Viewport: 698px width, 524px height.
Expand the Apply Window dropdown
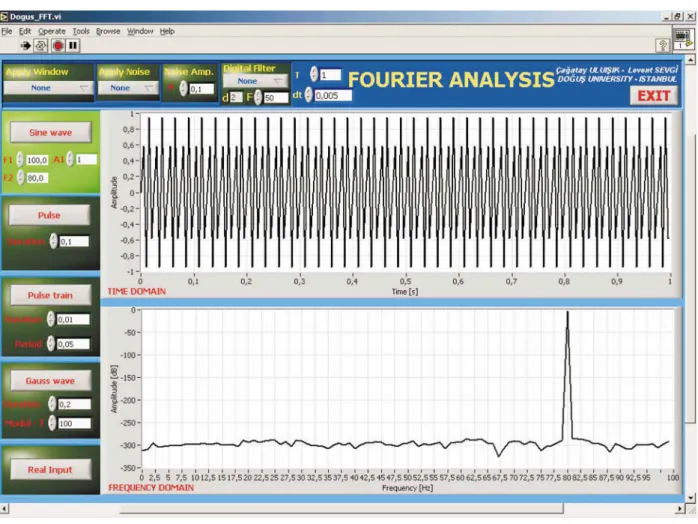[48, 88]
